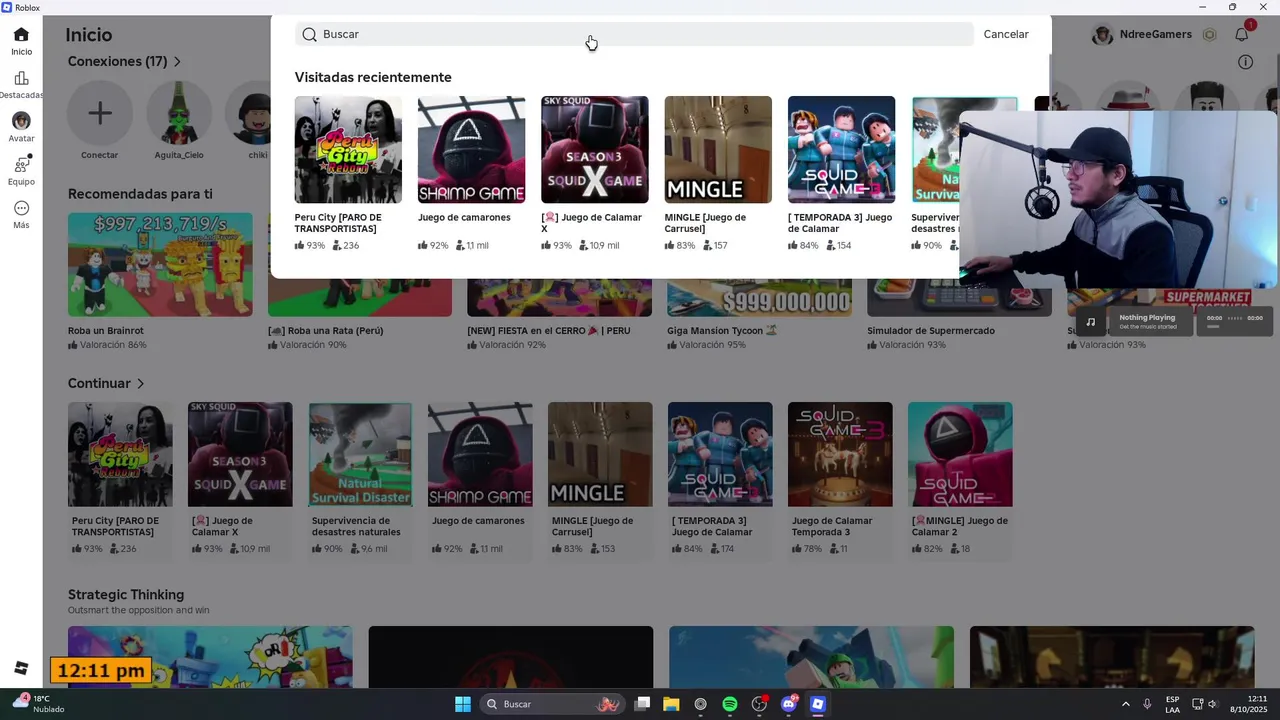Cancel the search with Cancelar
This screenshot has width=1280, height=720.
pos(1006,34)
